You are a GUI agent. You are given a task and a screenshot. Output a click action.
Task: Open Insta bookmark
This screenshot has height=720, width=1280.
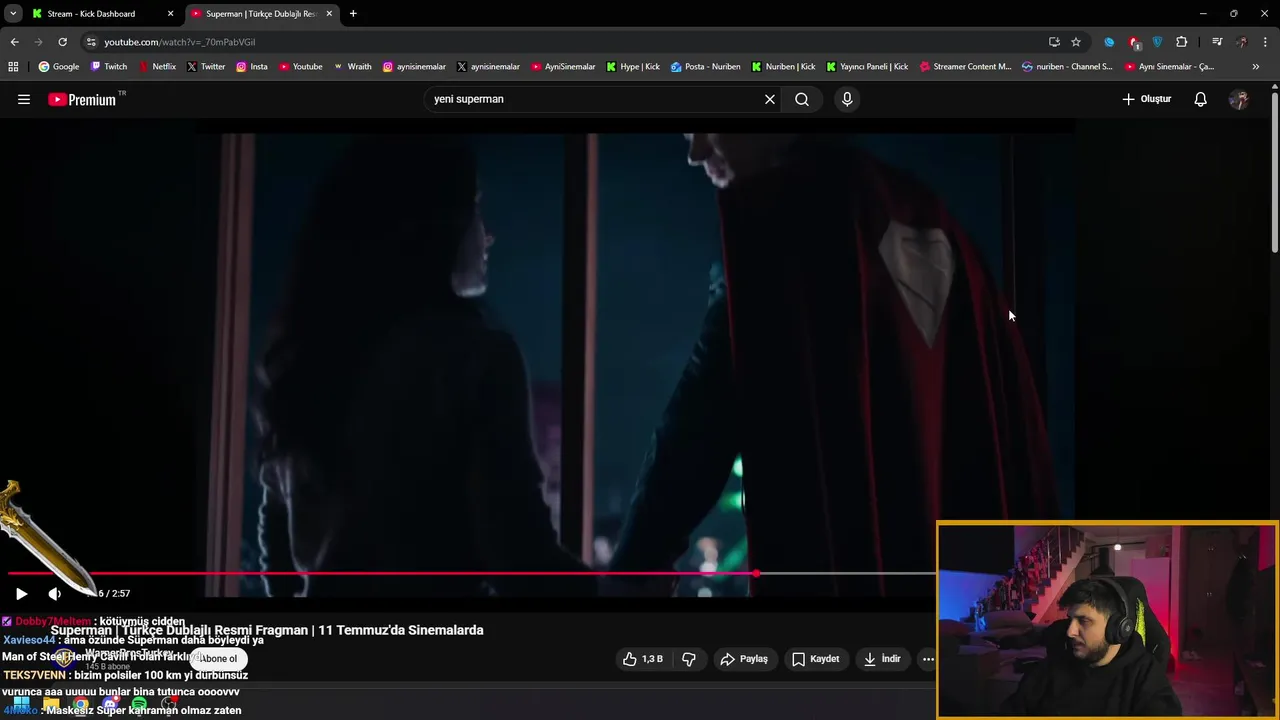[x=252, y=67]
